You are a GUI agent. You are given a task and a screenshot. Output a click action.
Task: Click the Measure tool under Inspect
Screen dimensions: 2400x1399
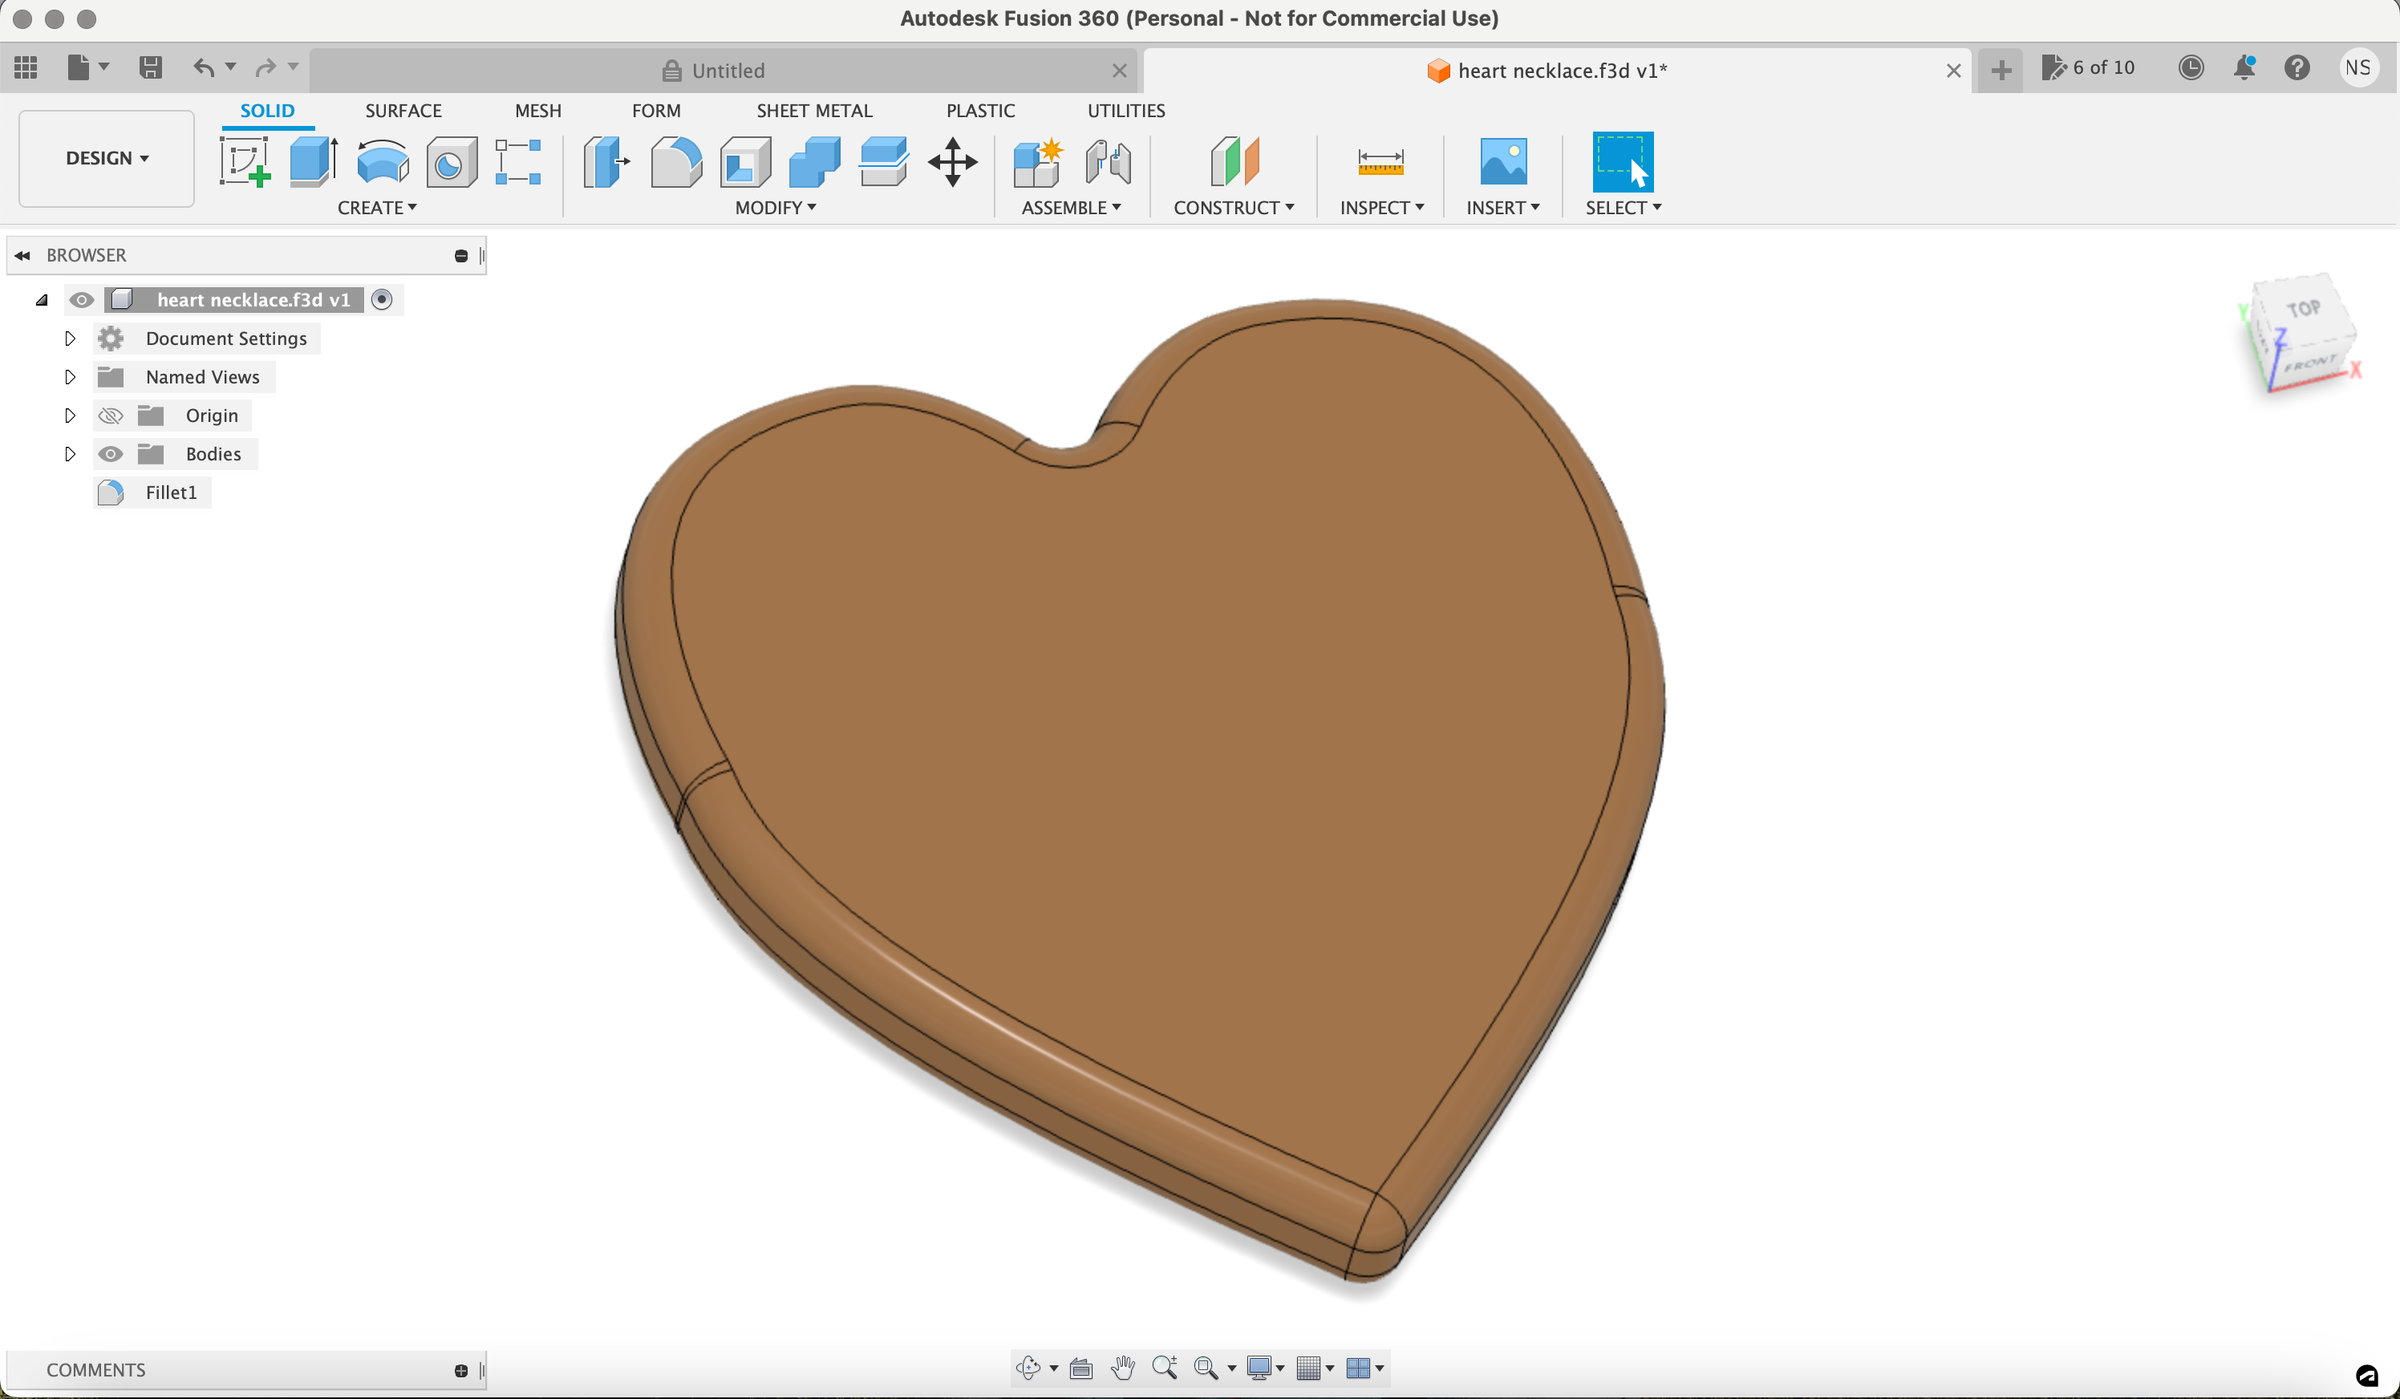pos(1380,161)
